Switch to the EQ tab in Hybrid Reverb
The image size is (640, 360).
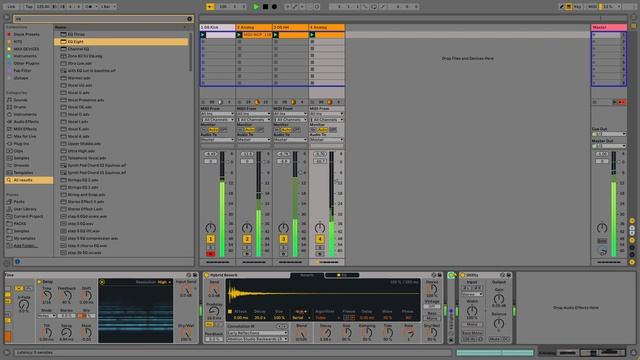(342, 275)
